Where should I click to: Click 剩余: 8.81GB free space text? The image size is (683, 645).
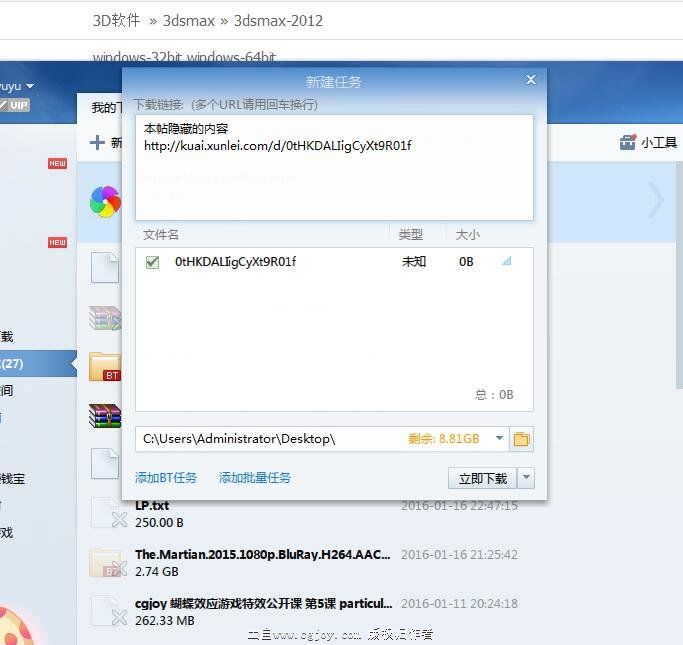tap(443, 439)
